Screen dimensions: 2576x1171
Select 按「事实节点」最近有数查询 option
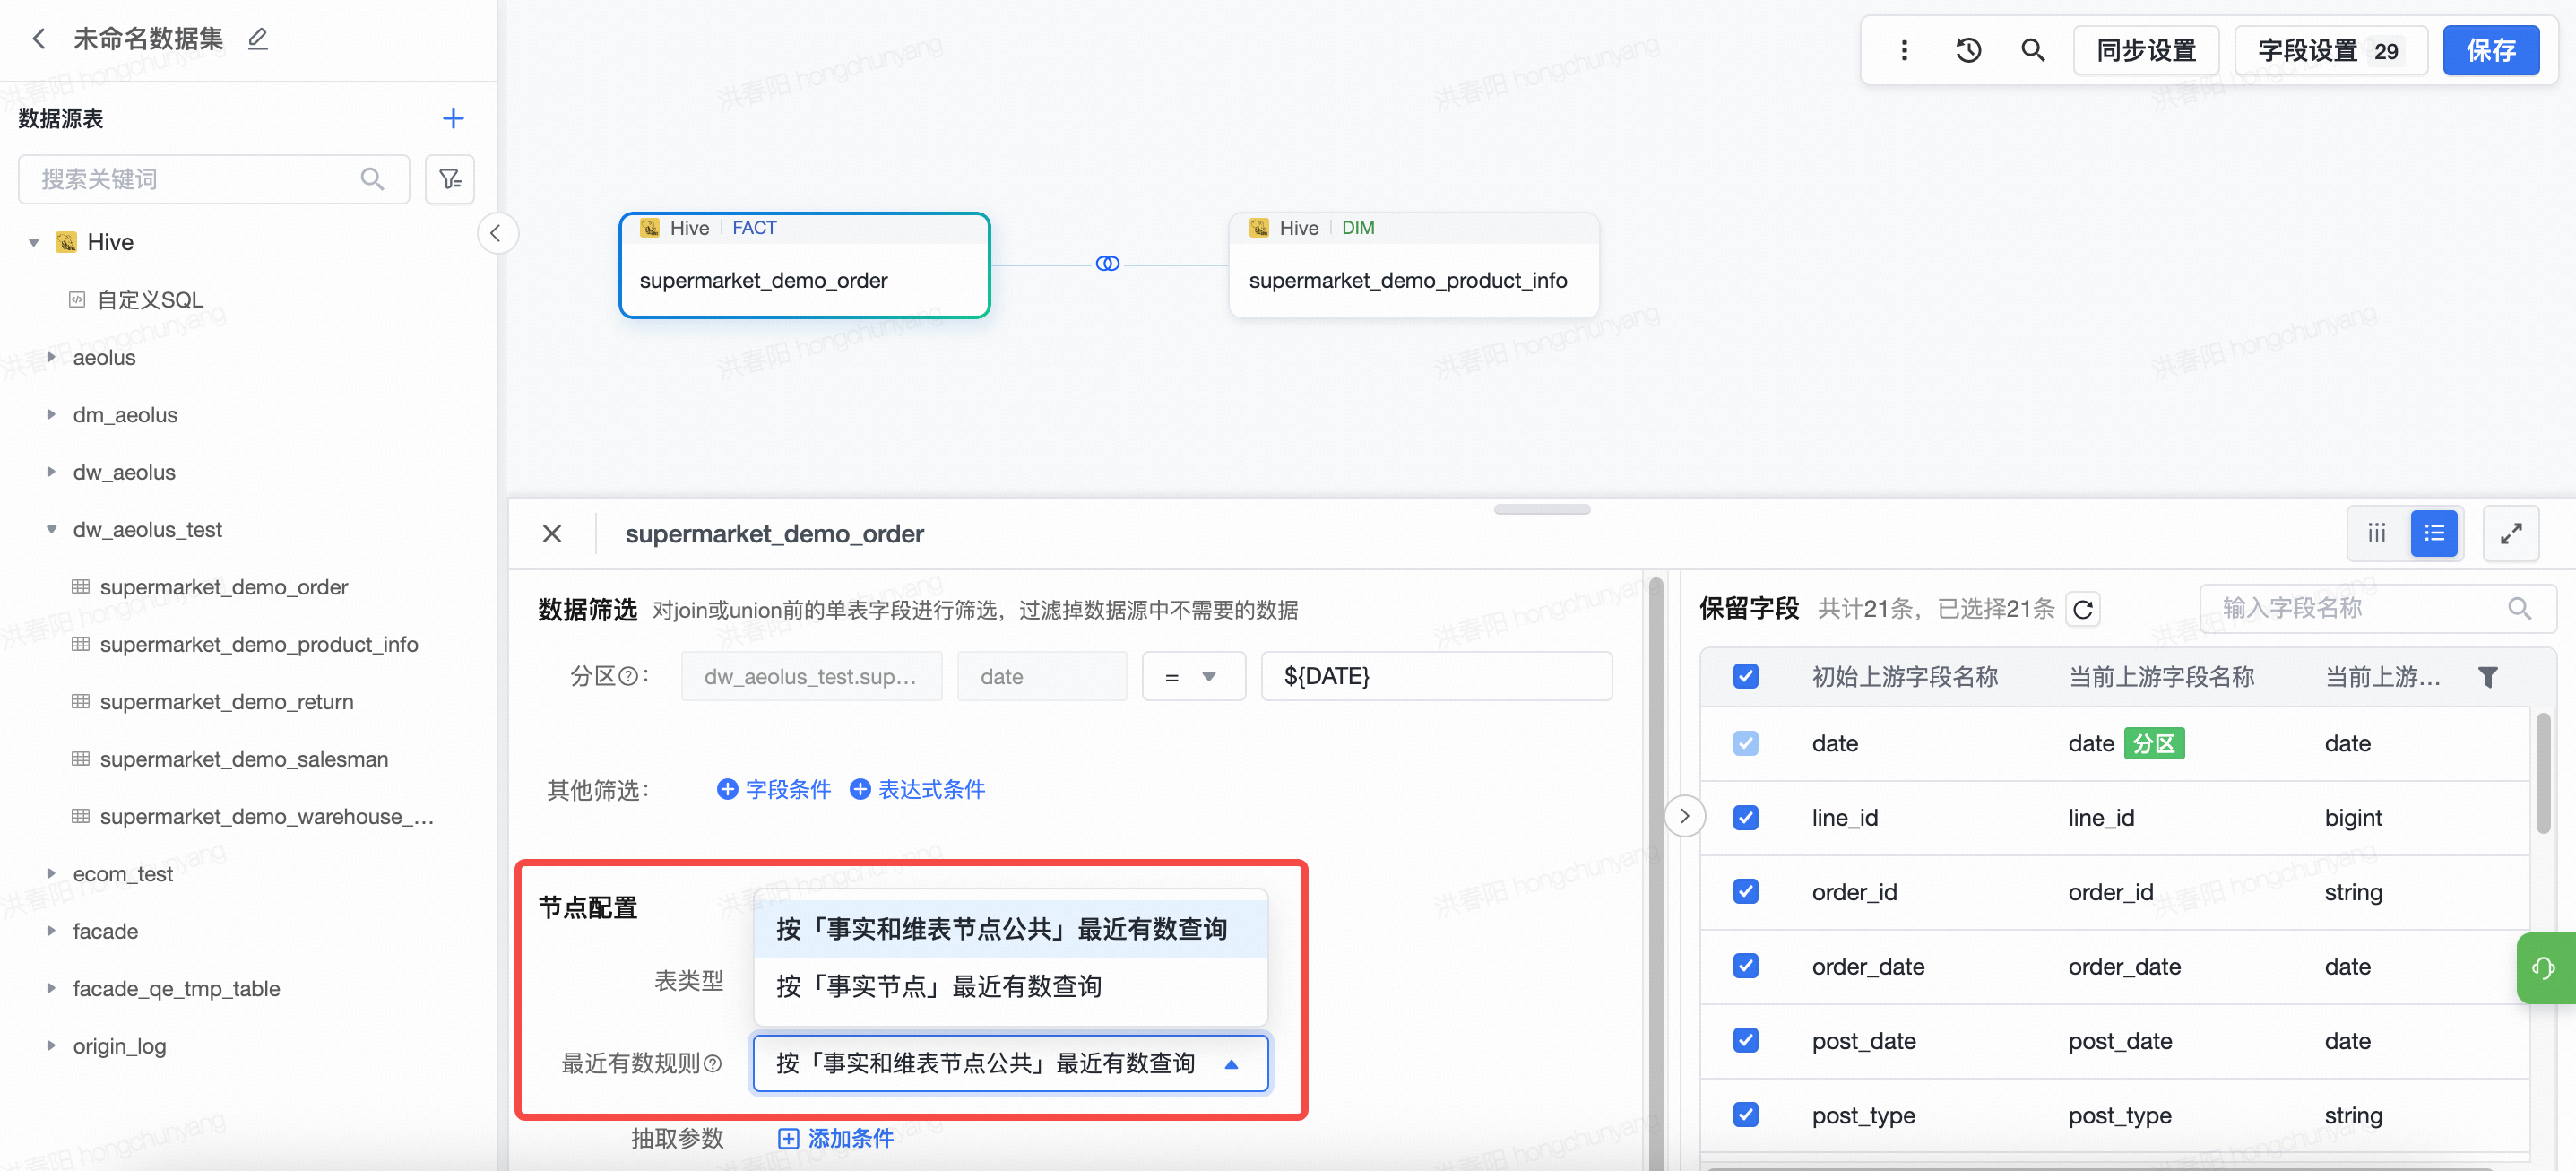click(x=939, y=986)
